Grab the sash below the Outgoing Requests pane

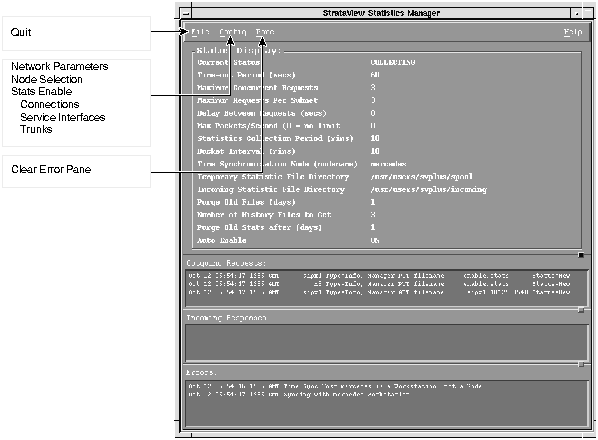click(581, 310)
